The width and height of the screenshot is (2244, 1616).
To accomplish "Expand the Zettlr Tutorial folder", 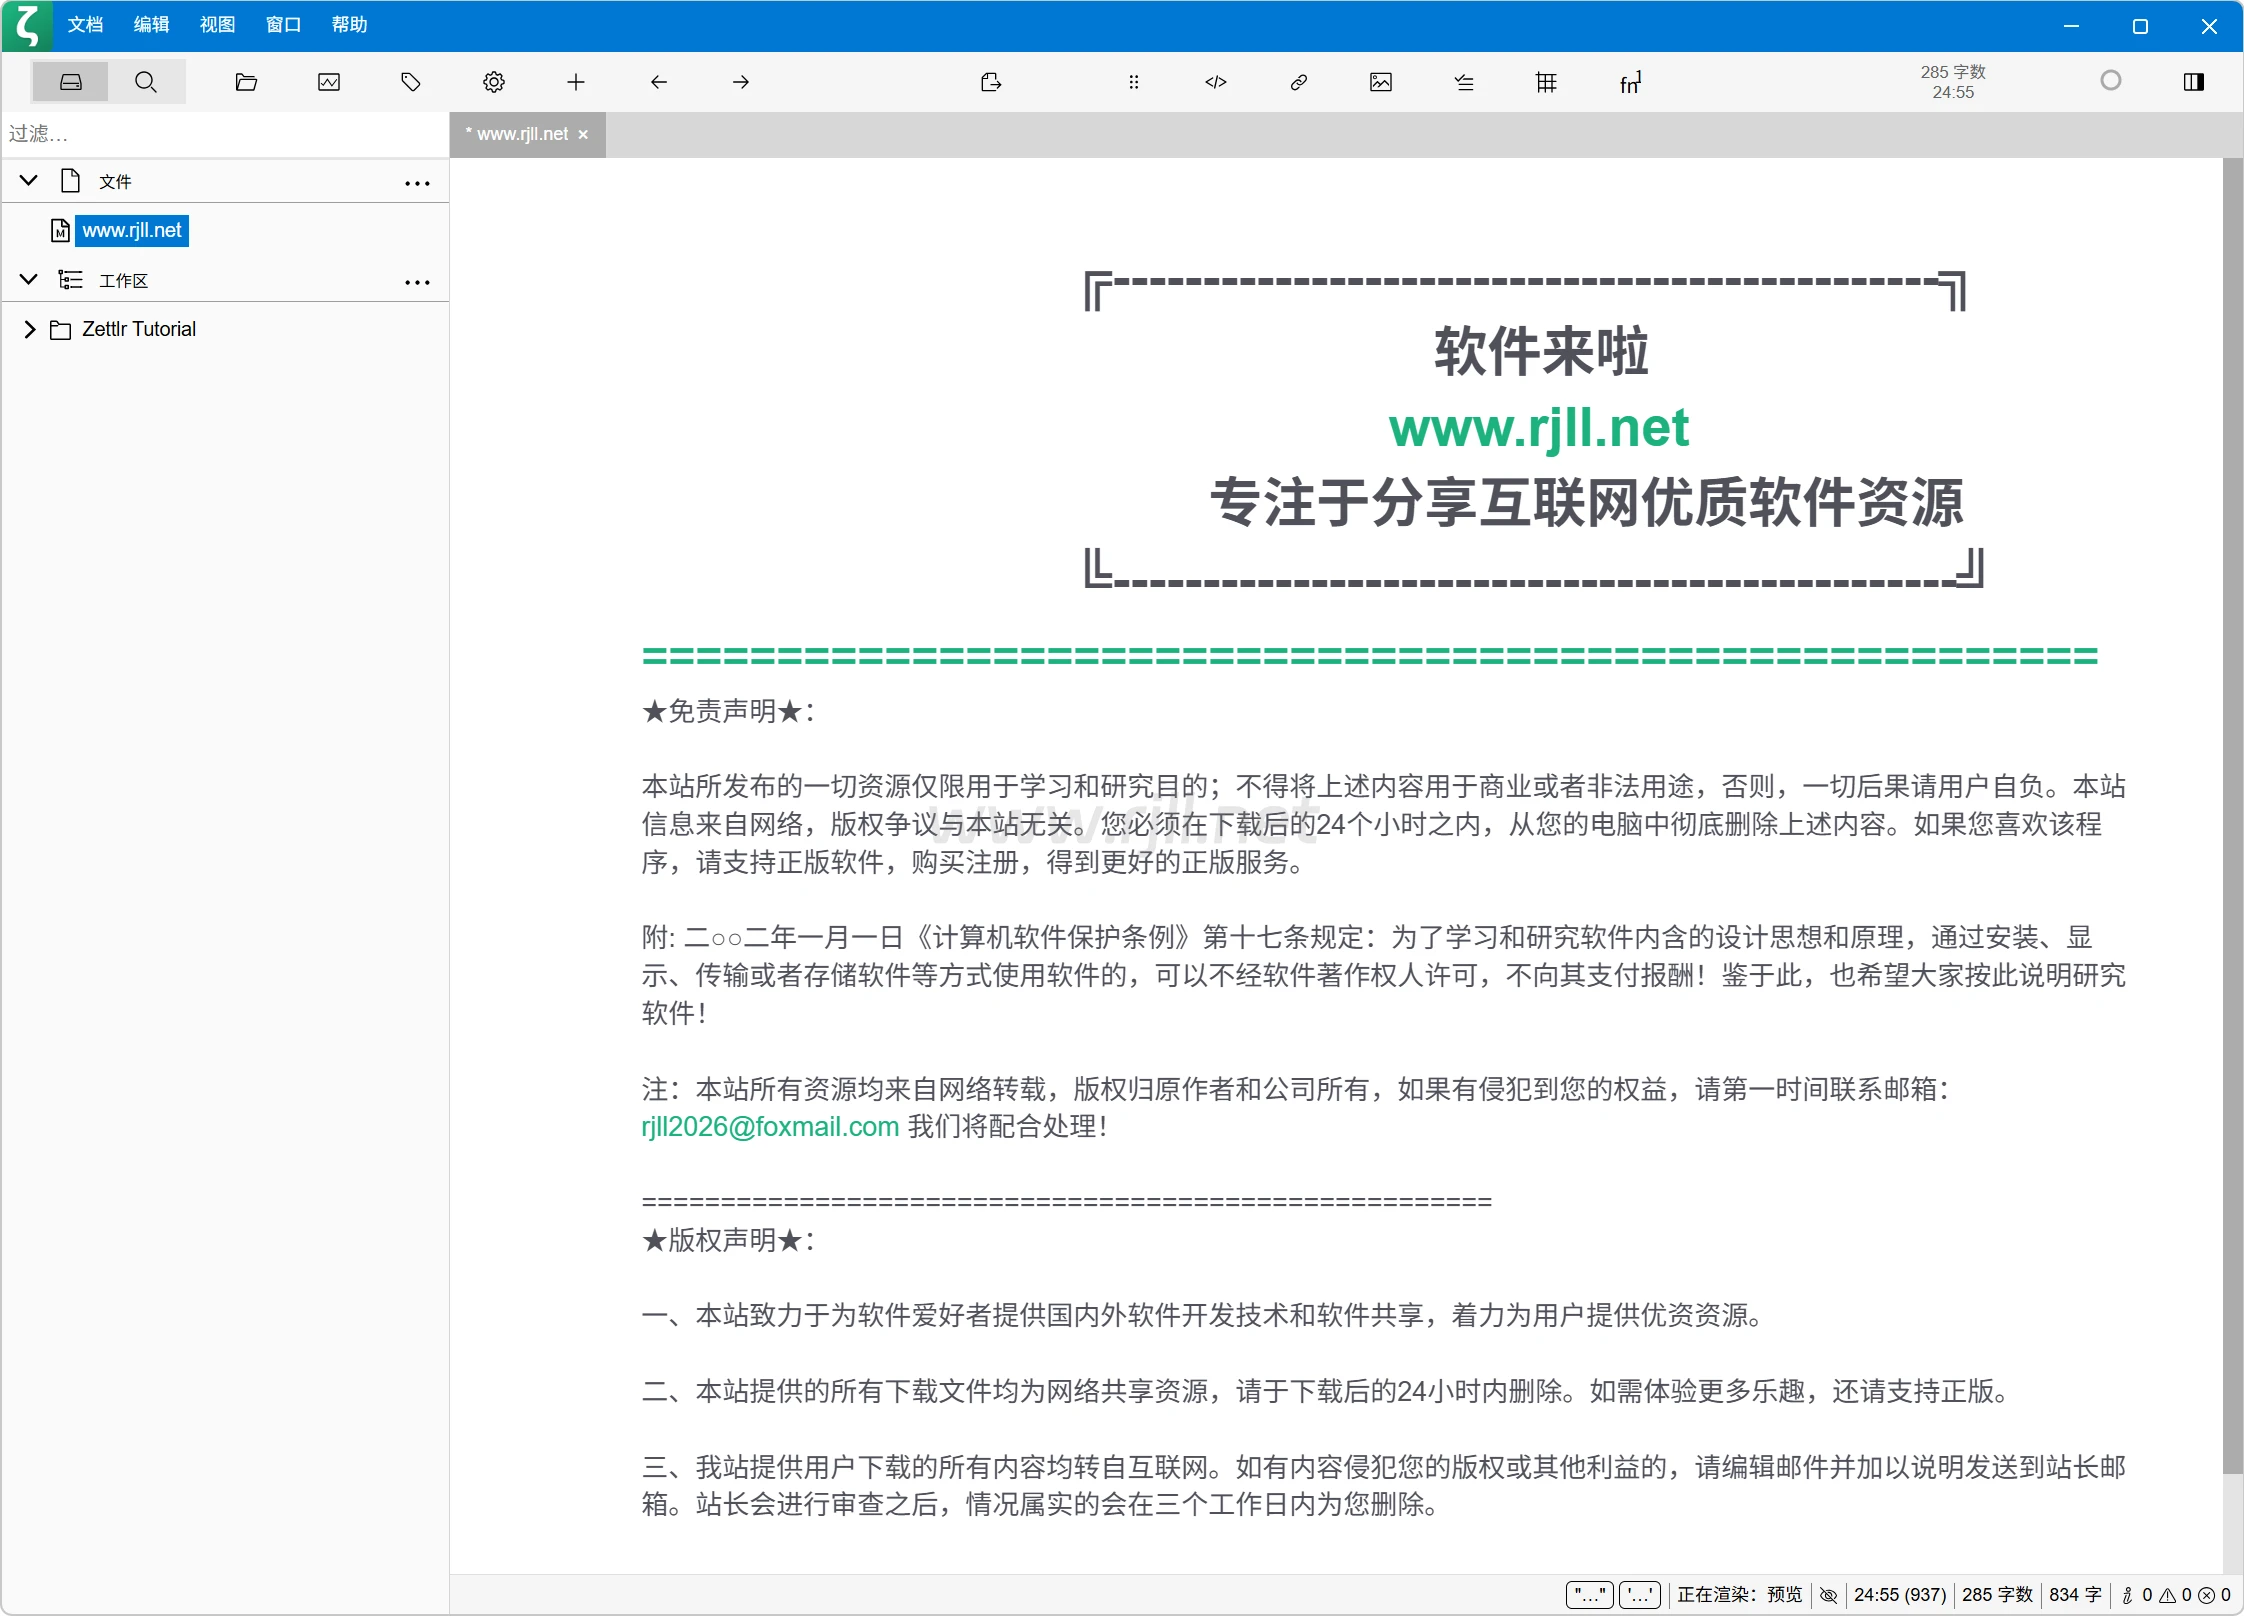I will pos(29,329).
